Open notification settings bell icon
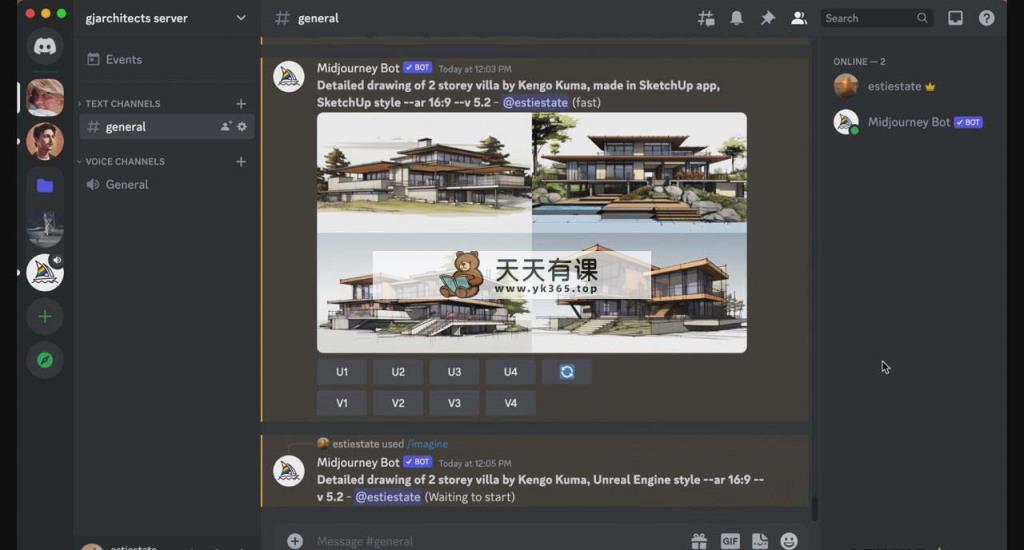Image resolution: width=1024 pixels, height=550 pixels. 737,18
